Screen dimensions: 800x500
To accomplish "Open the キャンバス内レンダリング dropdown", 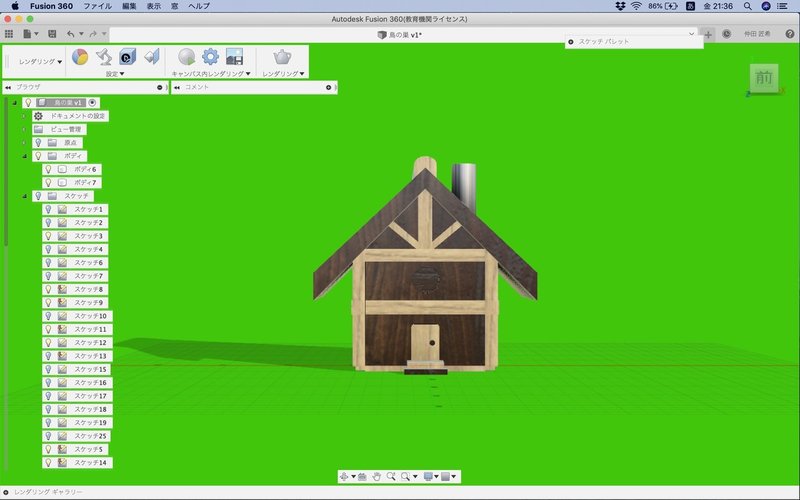I will 211,74.
